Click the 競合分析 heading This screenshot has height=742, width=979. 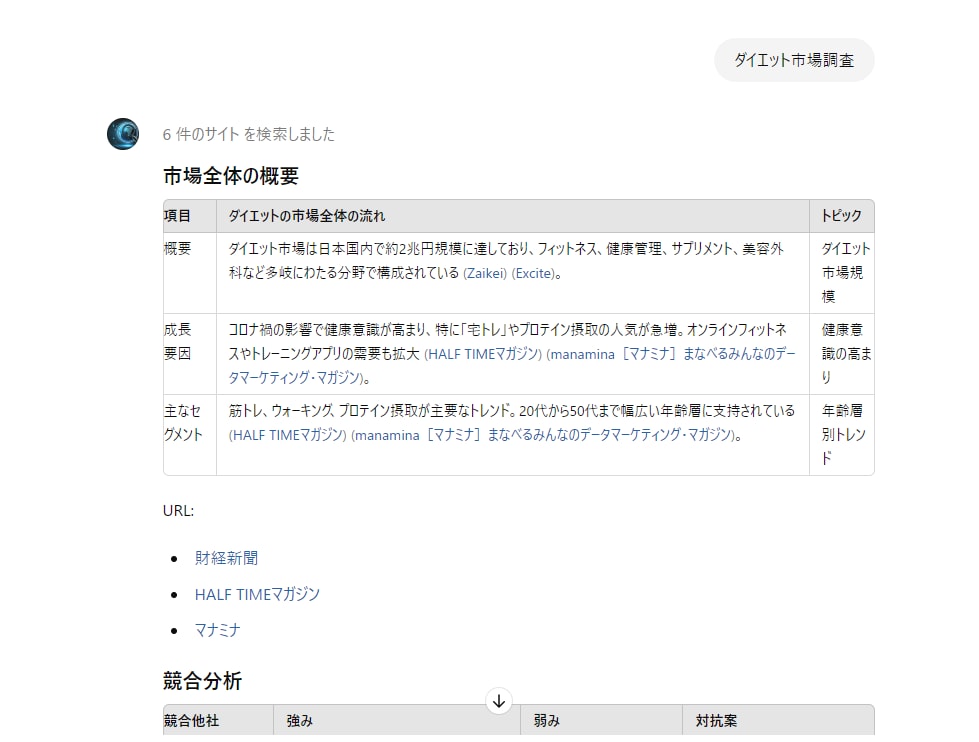pos(202,681)
